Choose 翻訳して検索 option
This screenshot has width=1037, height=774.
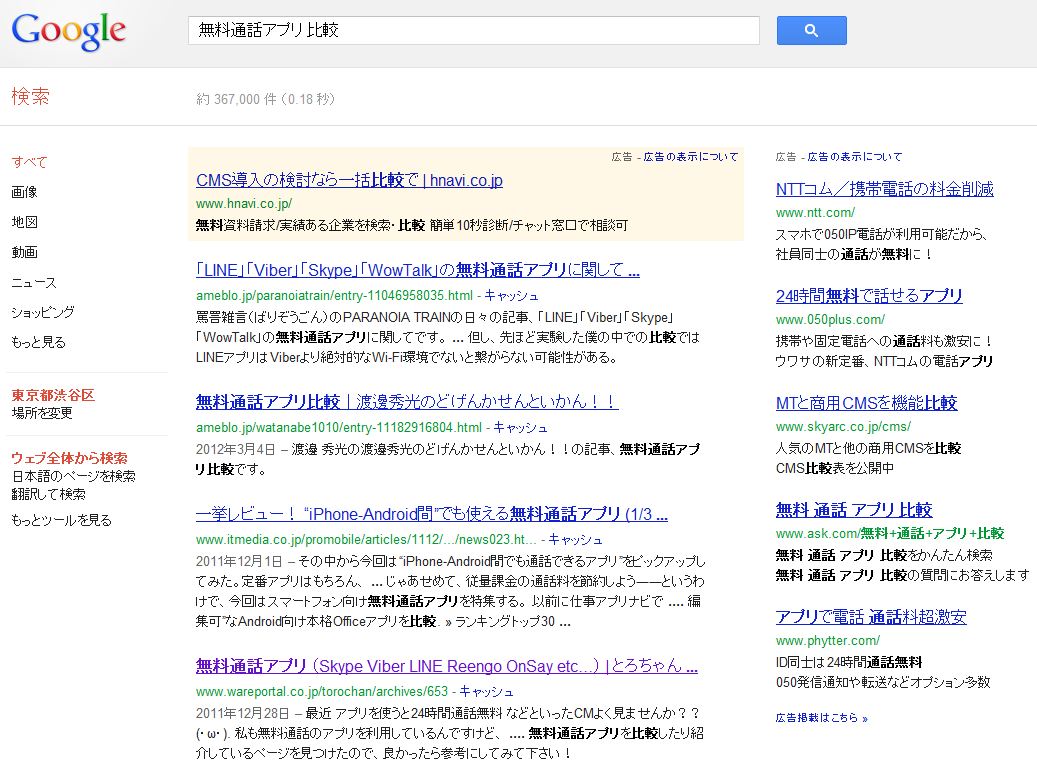point(48,494)
